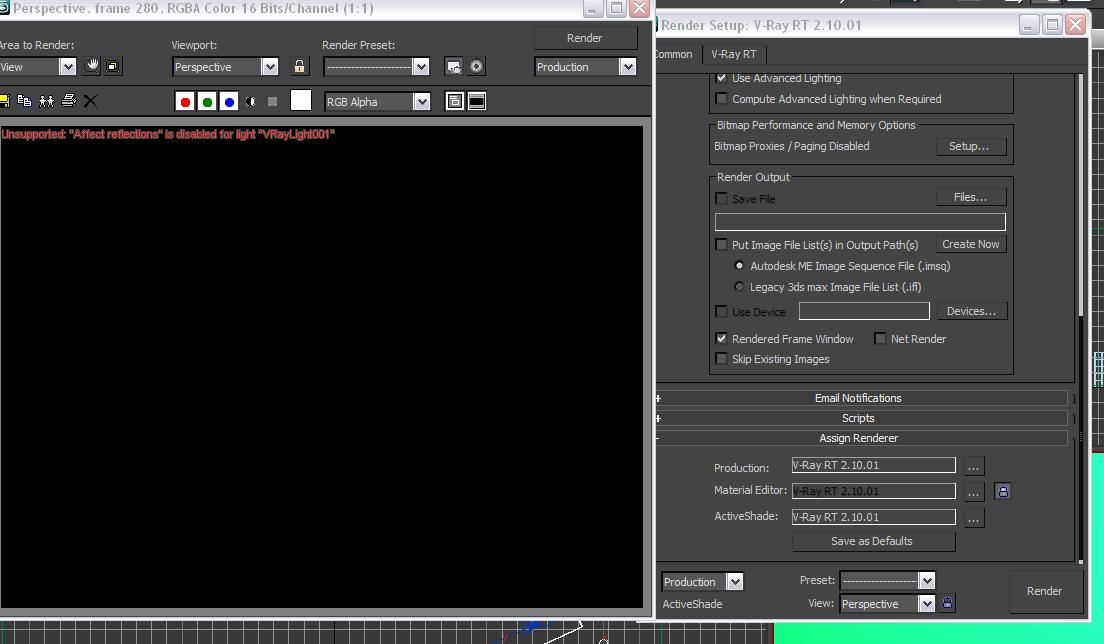Enable the Red channel button
This screenshot has height=644, width=1104.
185,102
